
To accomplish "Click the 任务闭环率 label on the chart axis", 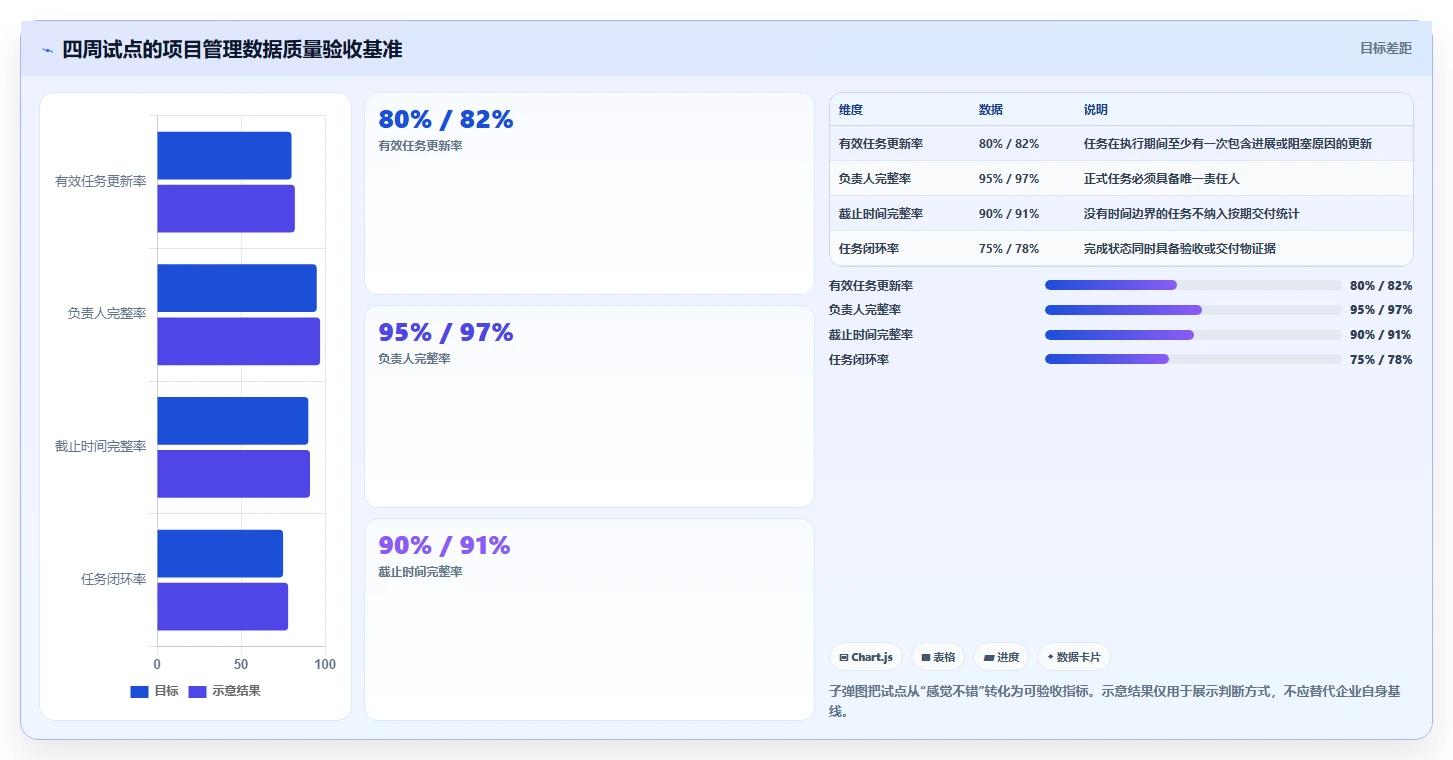I will click(x=114, y=580).
